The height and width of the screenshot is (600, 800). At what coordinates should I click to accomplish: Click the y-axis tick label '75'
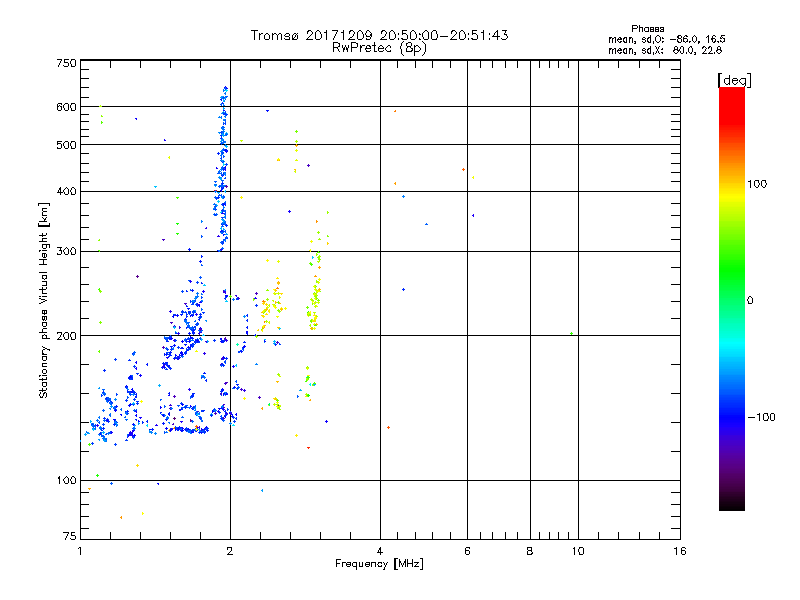tap(70, 536)
